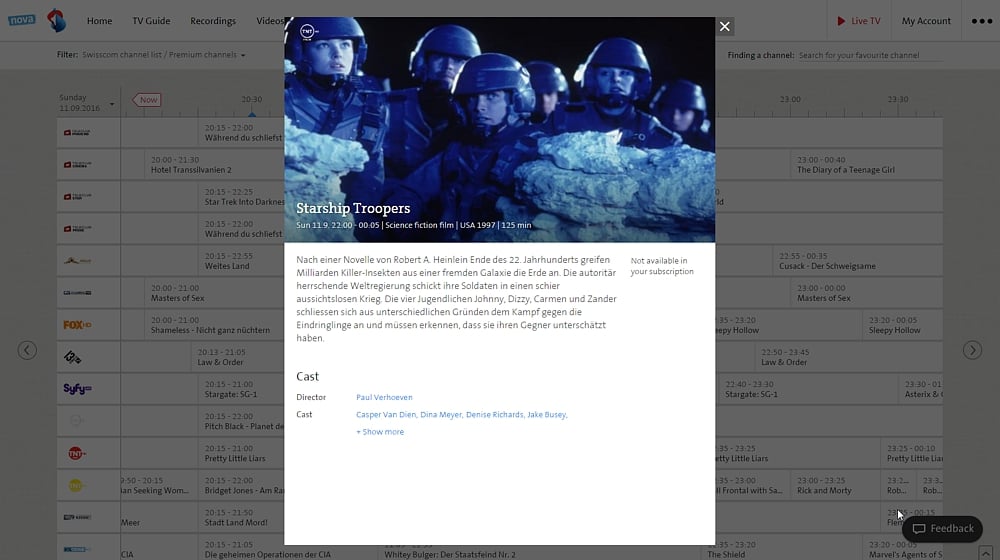Open Law & Order 22:50 program

(x=848, y=357)
